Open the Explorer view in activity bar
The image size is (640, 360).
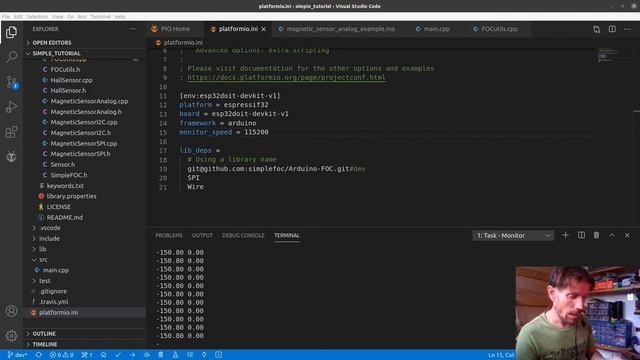tap(11, 32)
